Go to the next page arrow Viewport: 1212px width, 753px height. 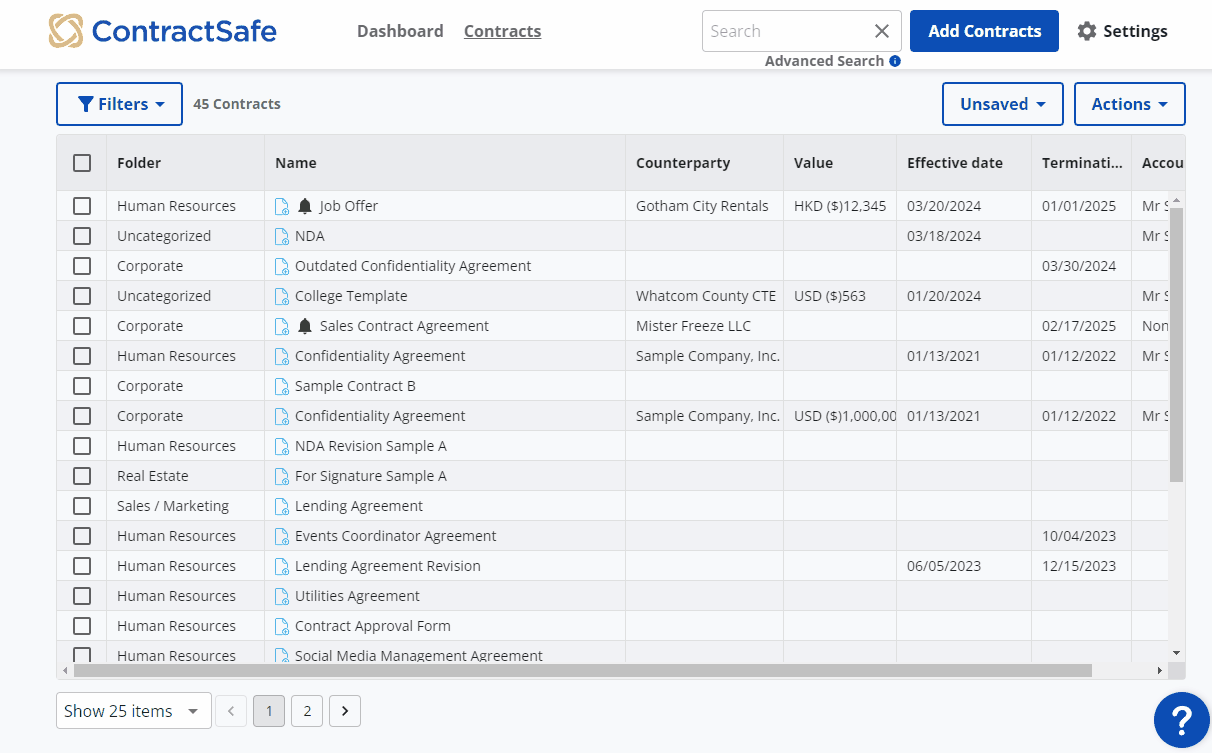coord(345,711)
